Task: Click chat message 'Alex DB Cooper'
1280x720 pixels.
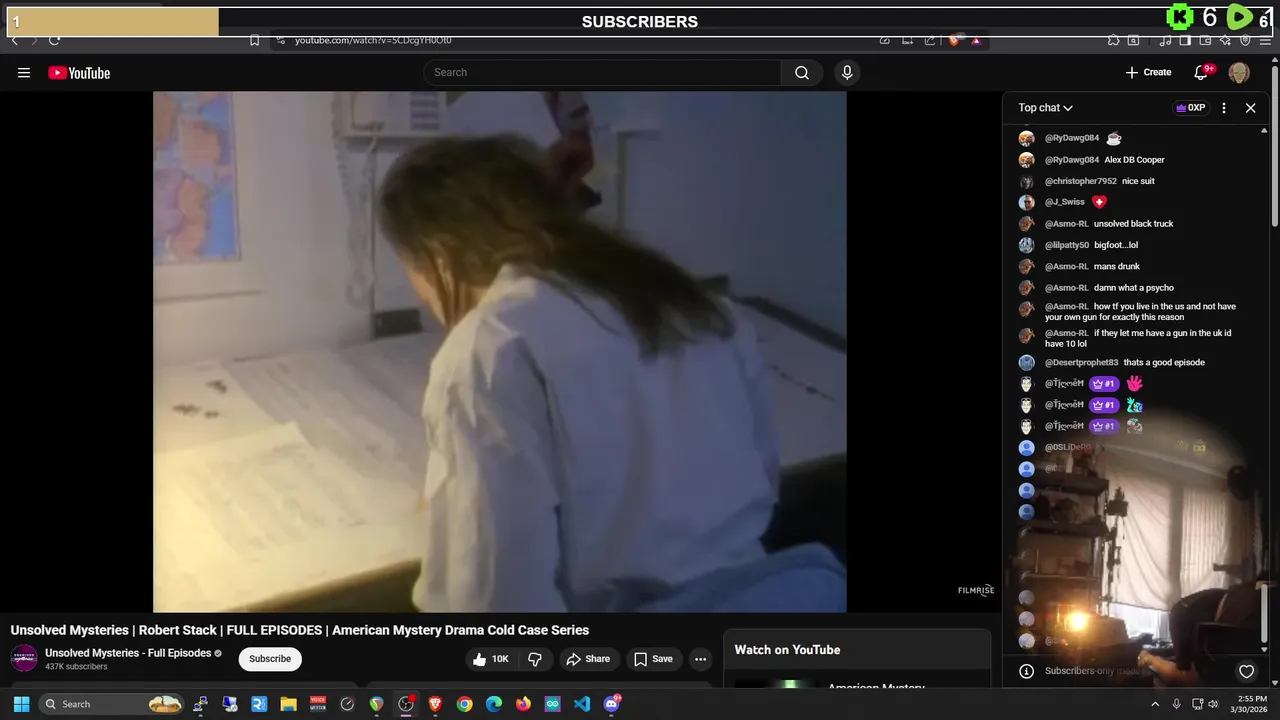Action: tap(1134, 160)
